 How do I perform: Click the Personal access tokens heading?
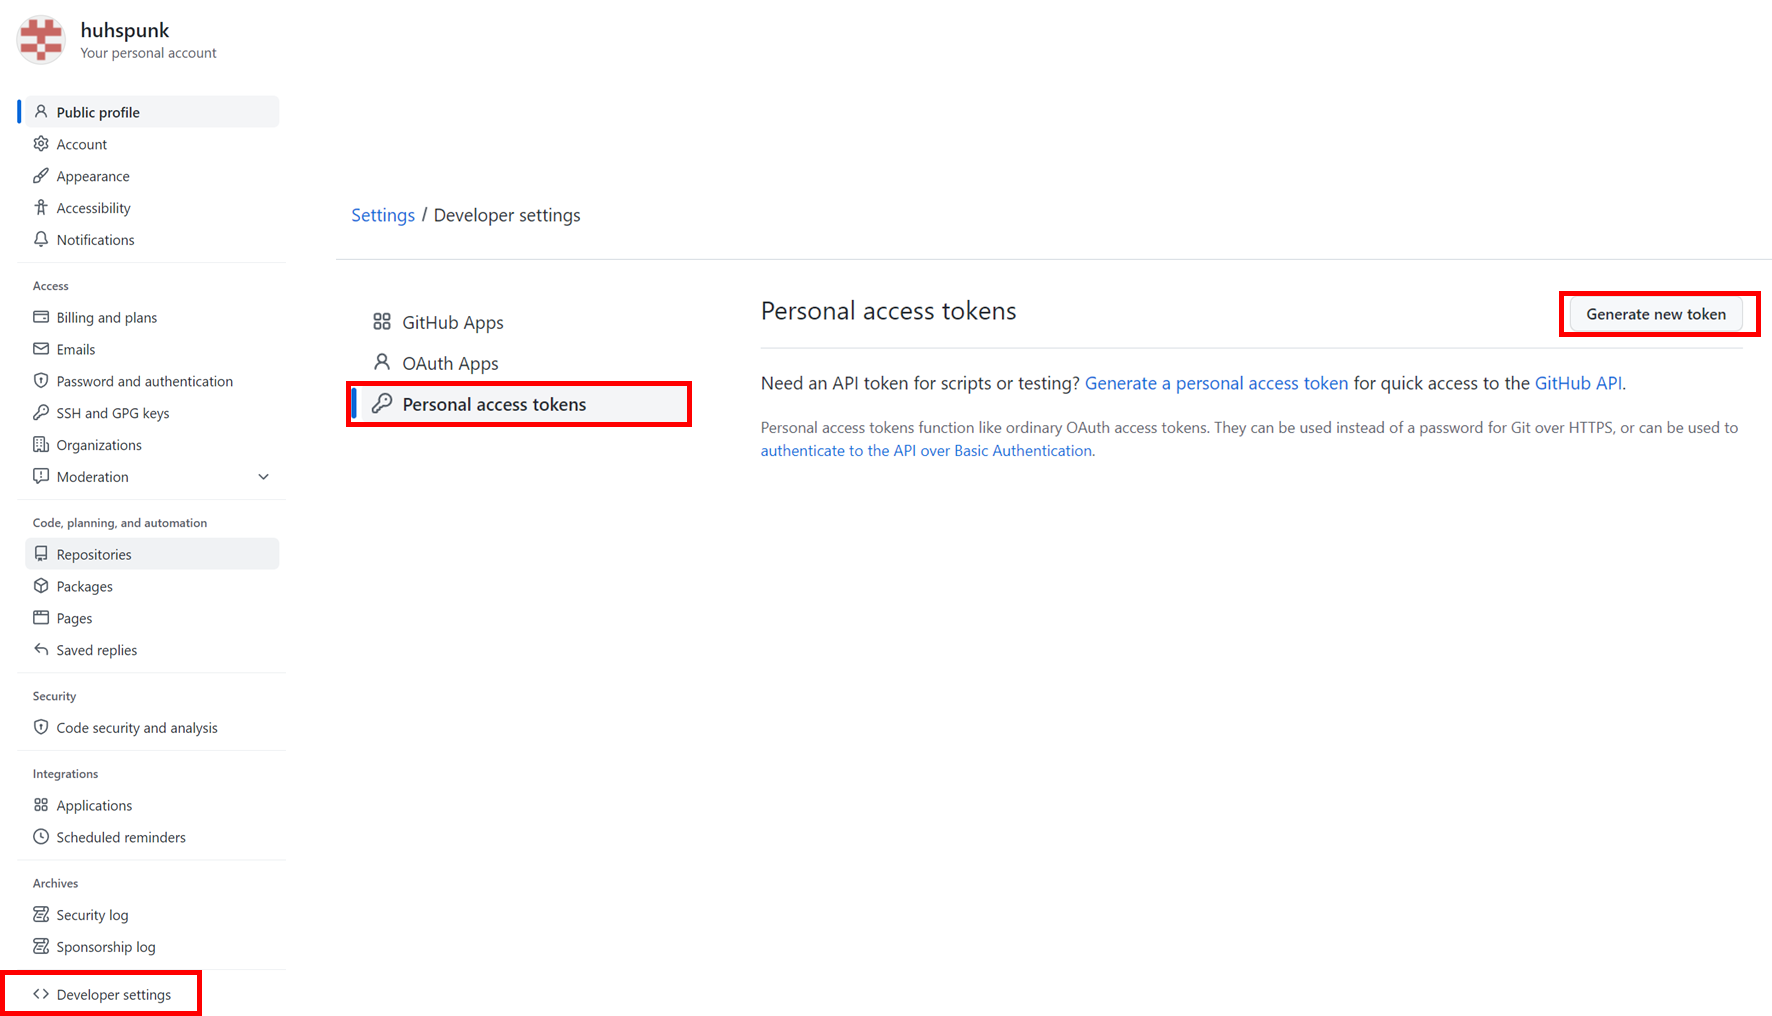coord(888,311)
